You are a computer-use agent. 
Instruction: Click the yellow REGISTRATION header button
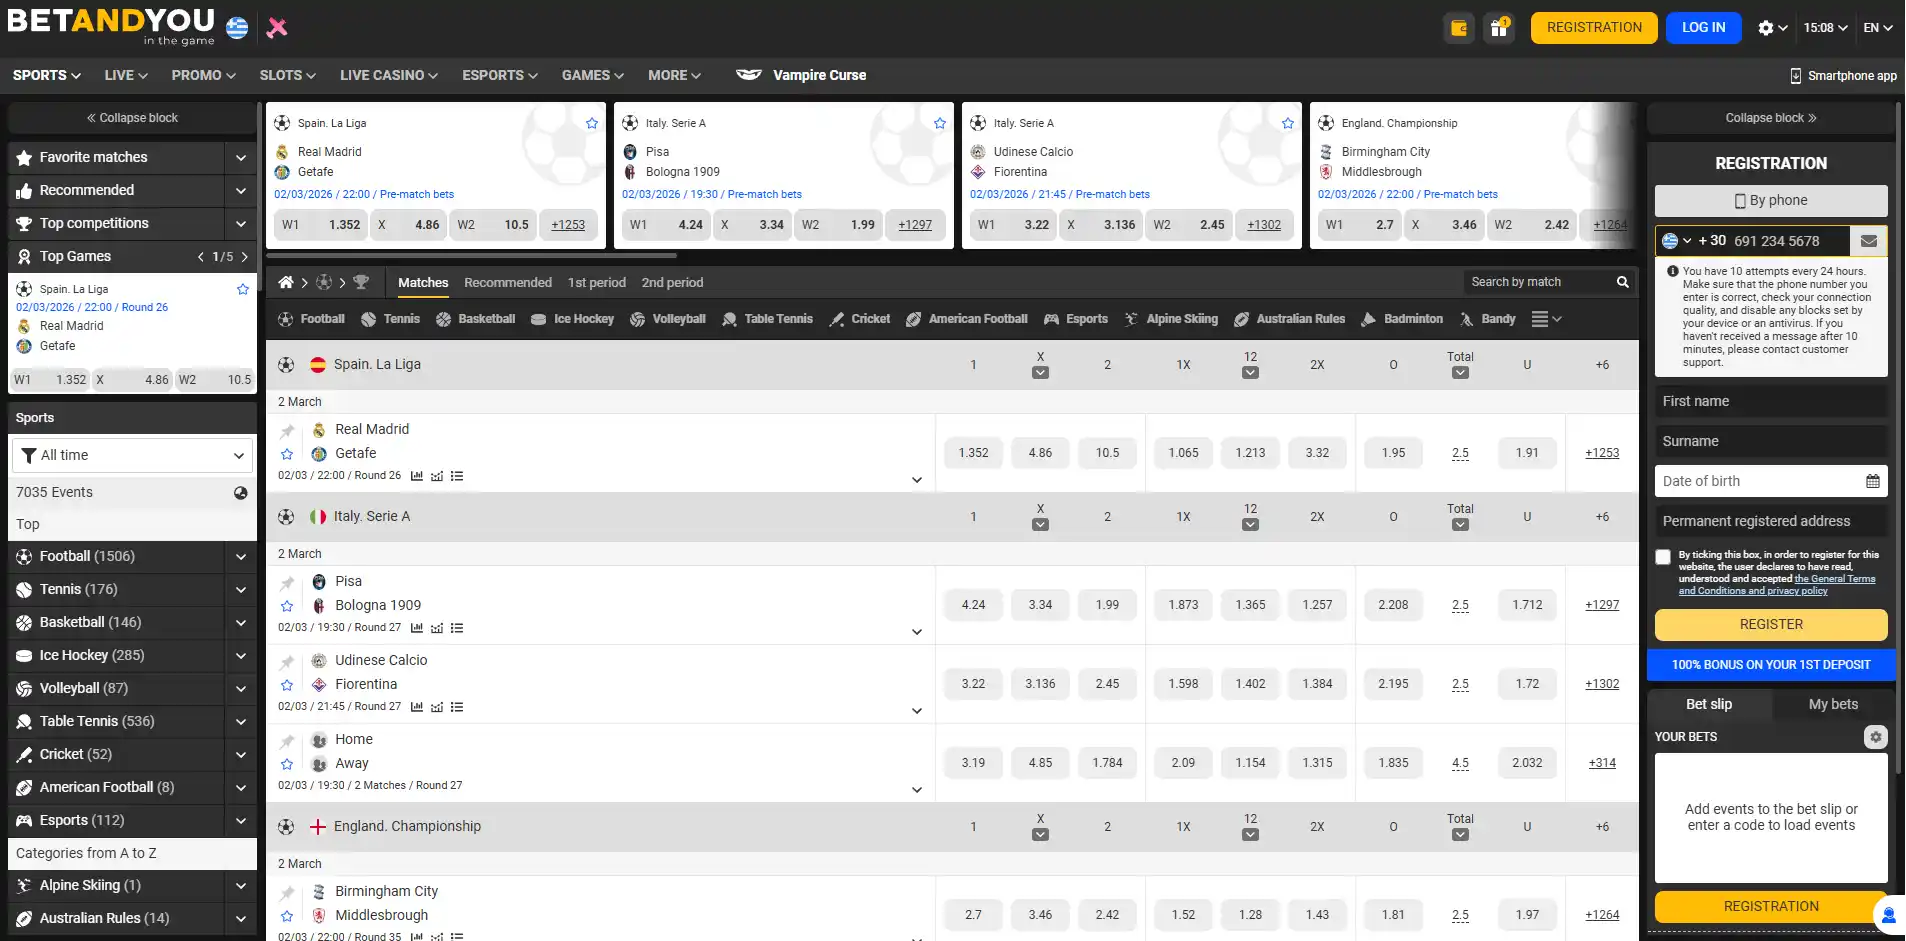click(1594, 28)
